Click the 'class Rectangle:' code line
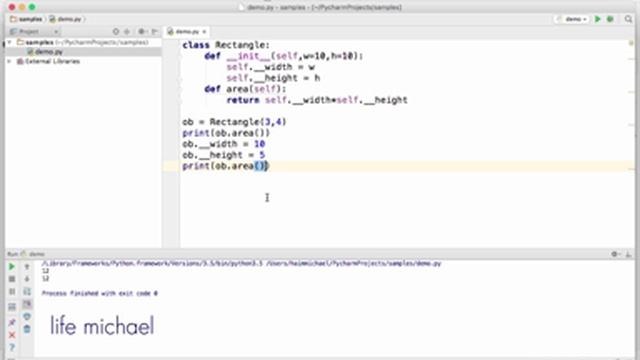 pos(226,45)
